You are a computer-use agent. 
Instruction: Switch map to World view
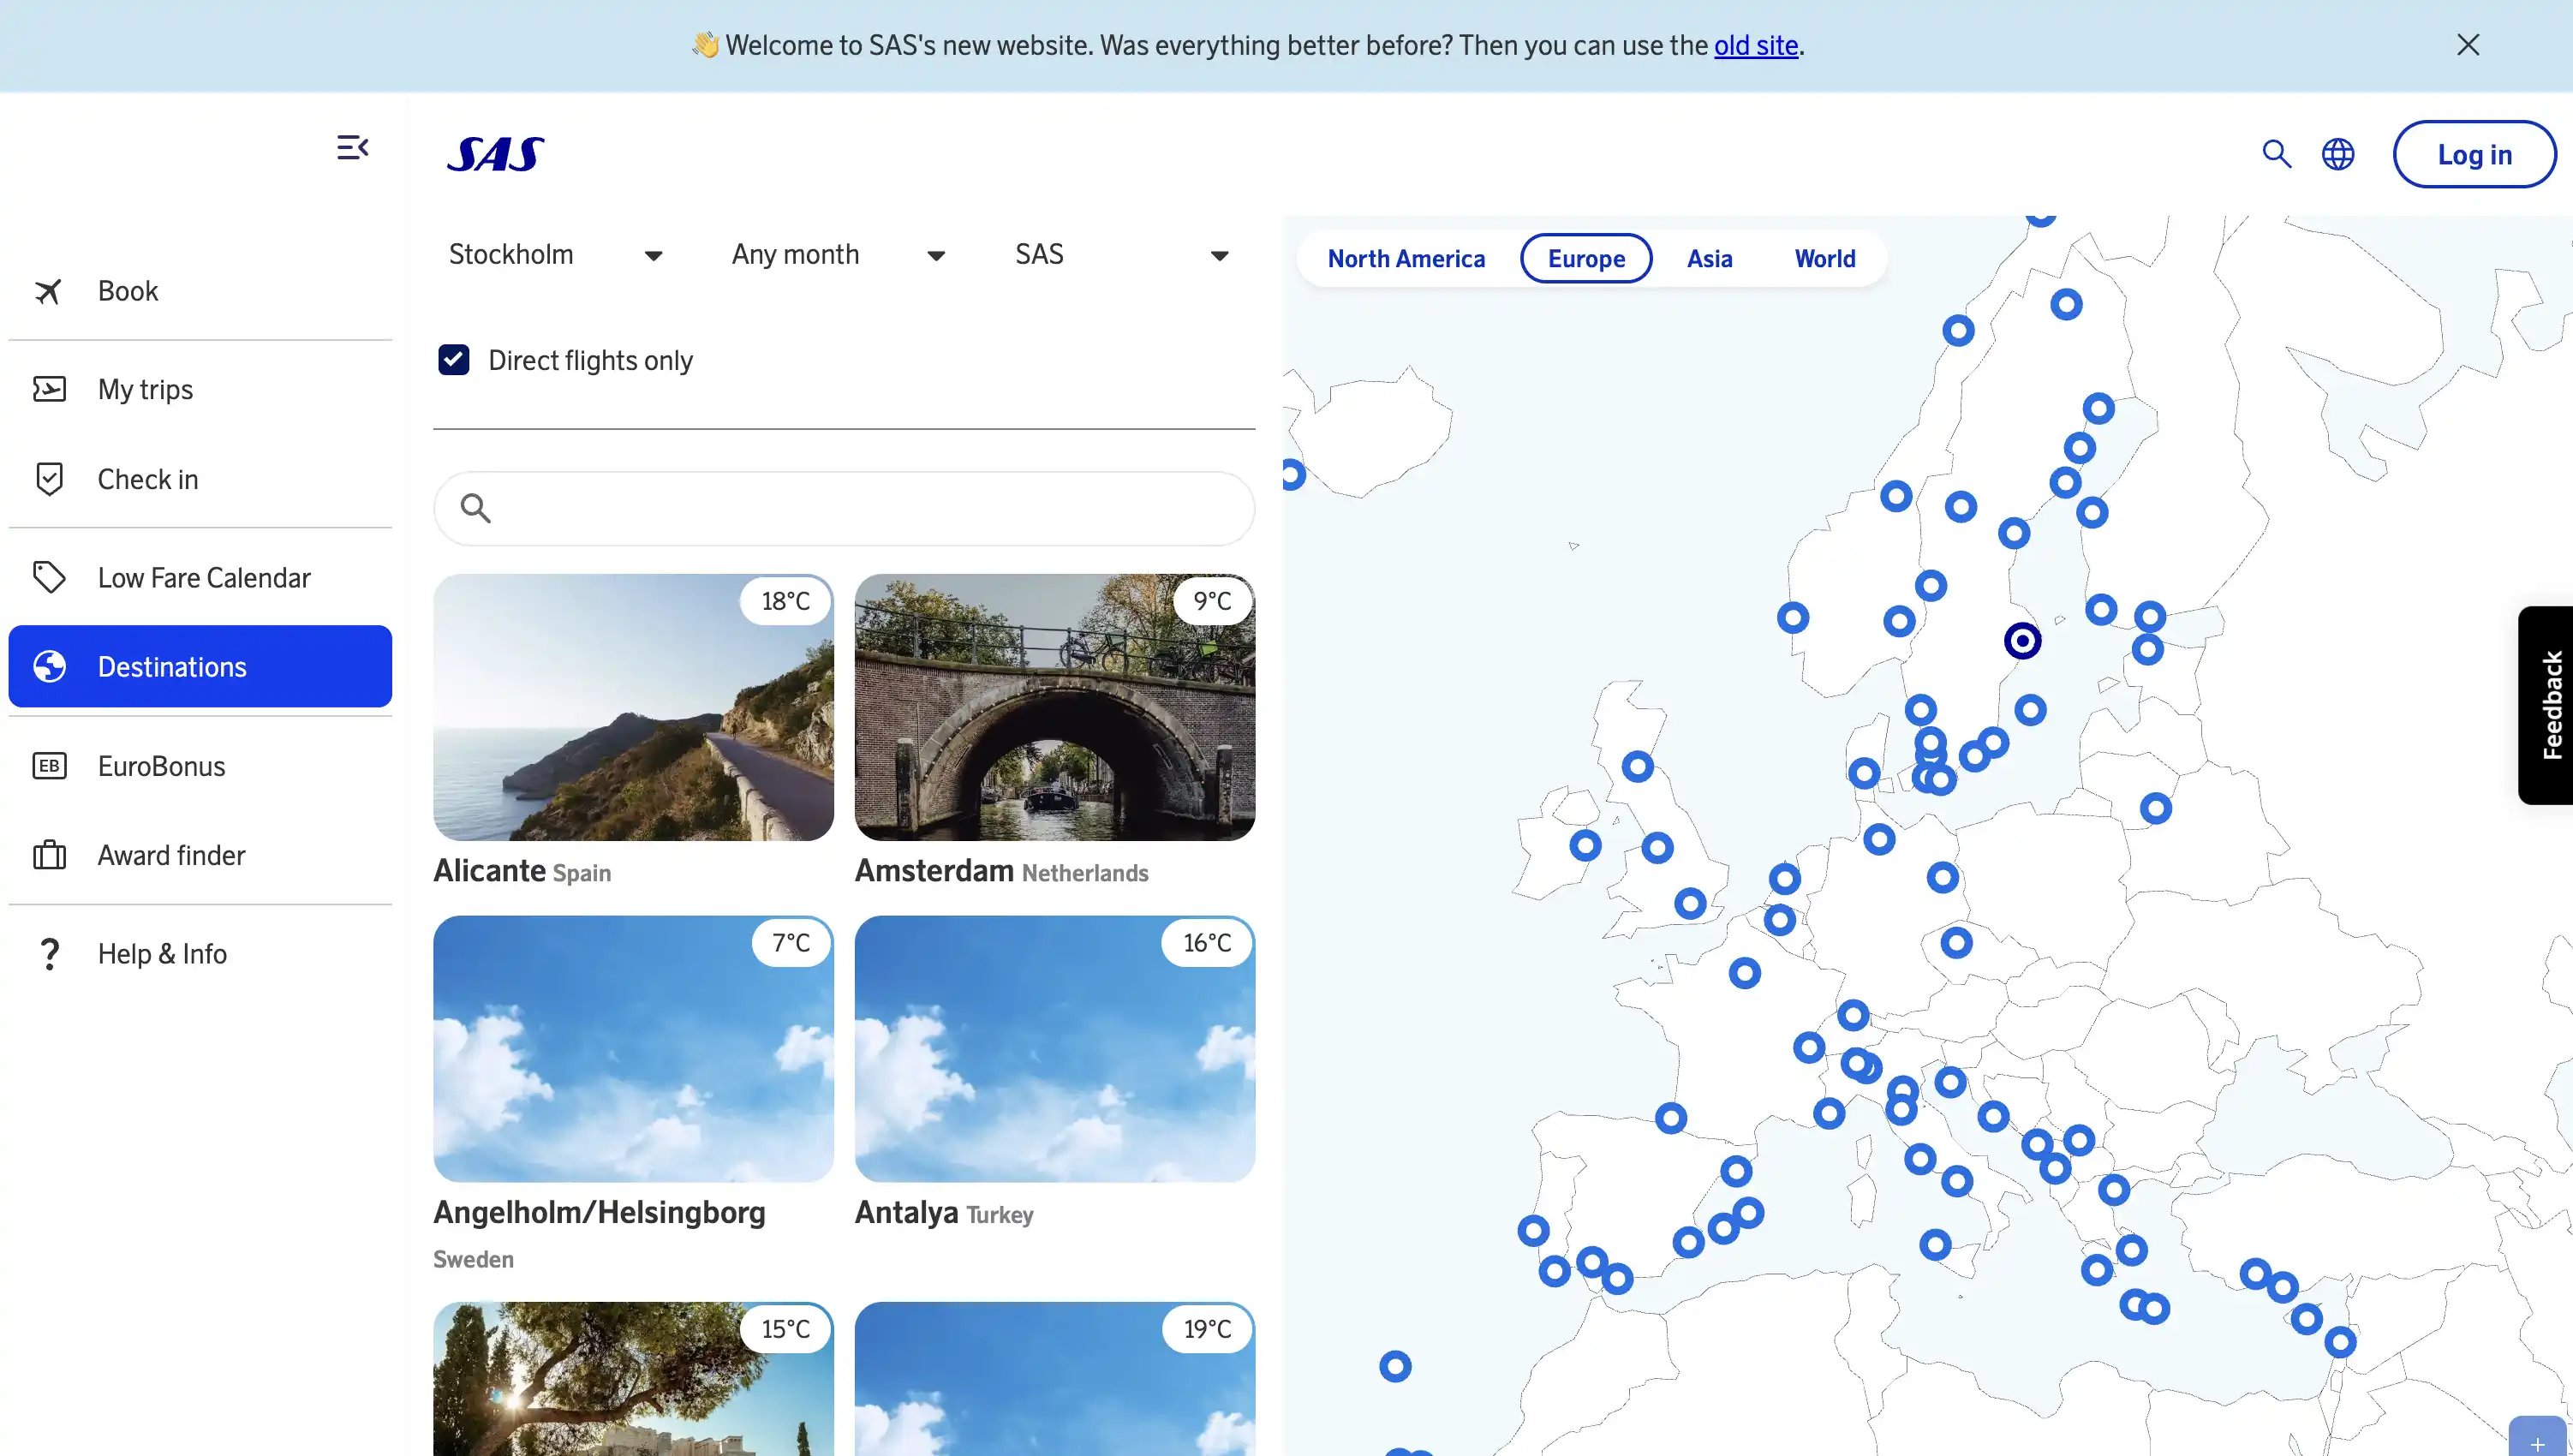tap(1824, 259)
